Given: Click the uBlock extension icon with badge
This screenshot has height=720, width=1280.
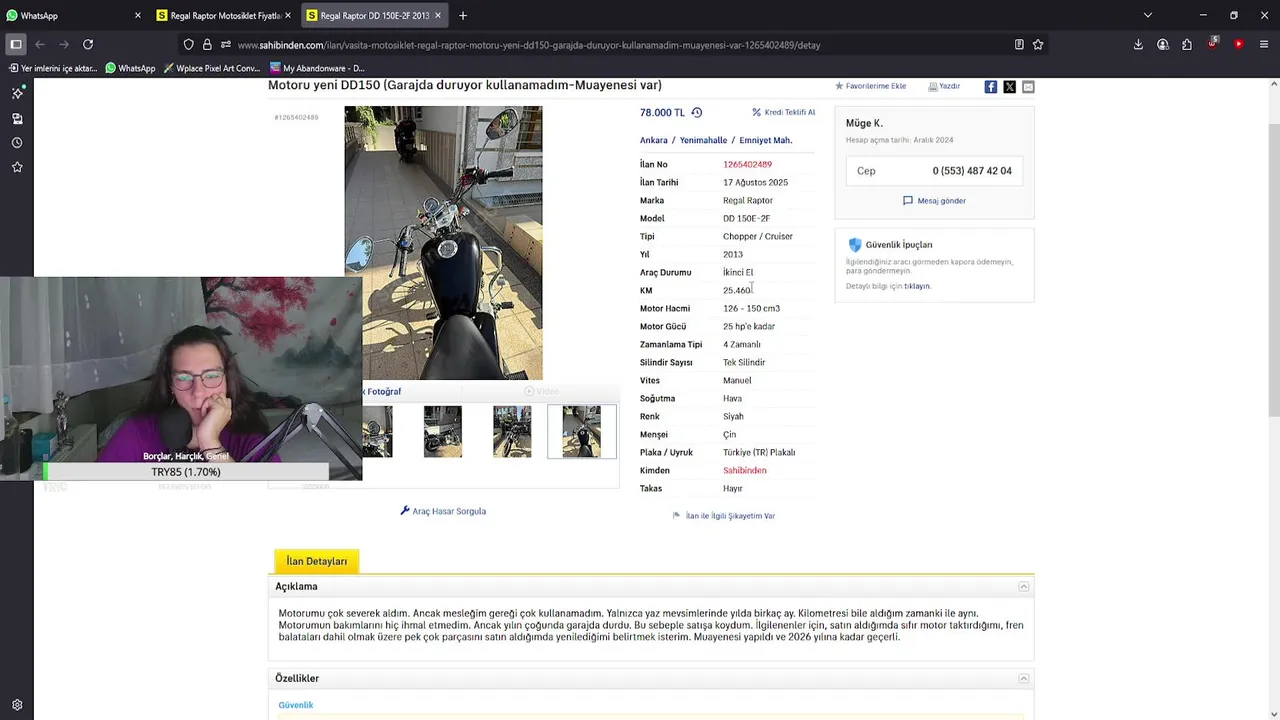Looking at the screenshot, I should click(x=1213, y=44).
